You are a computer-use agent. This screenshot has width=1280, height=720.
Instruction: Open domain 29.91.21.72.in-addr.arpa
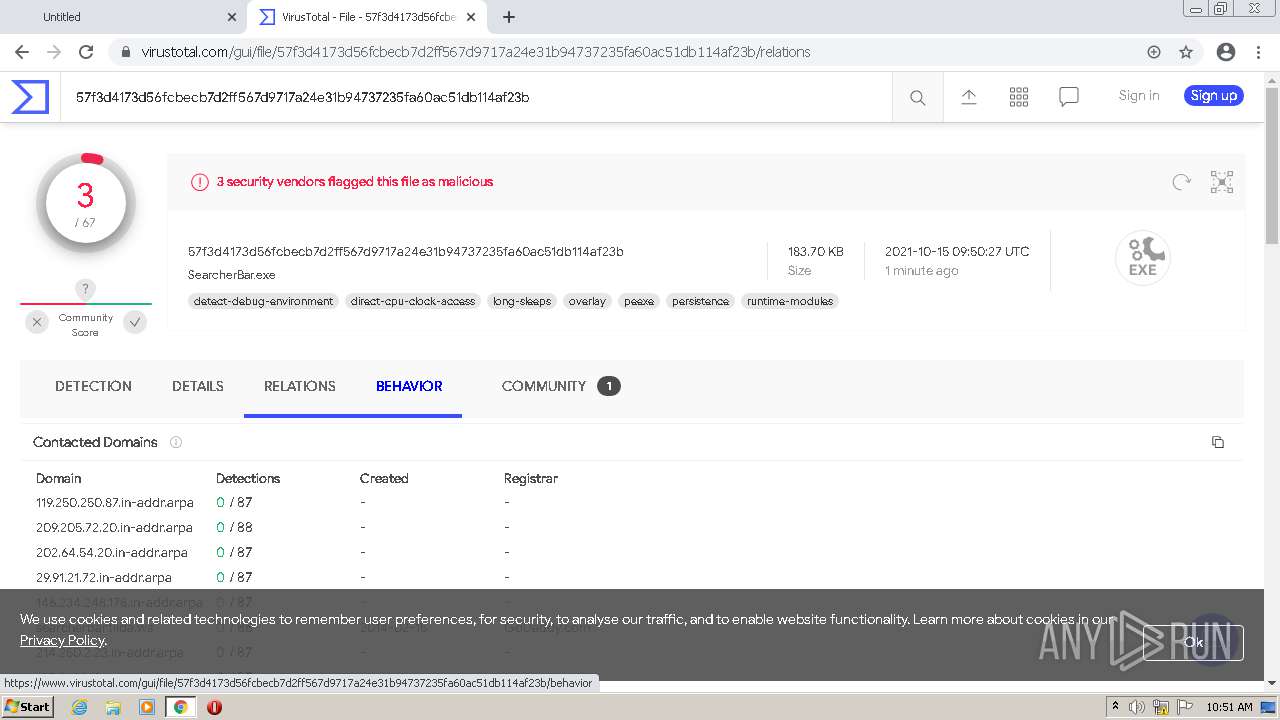tap(104, 577)
